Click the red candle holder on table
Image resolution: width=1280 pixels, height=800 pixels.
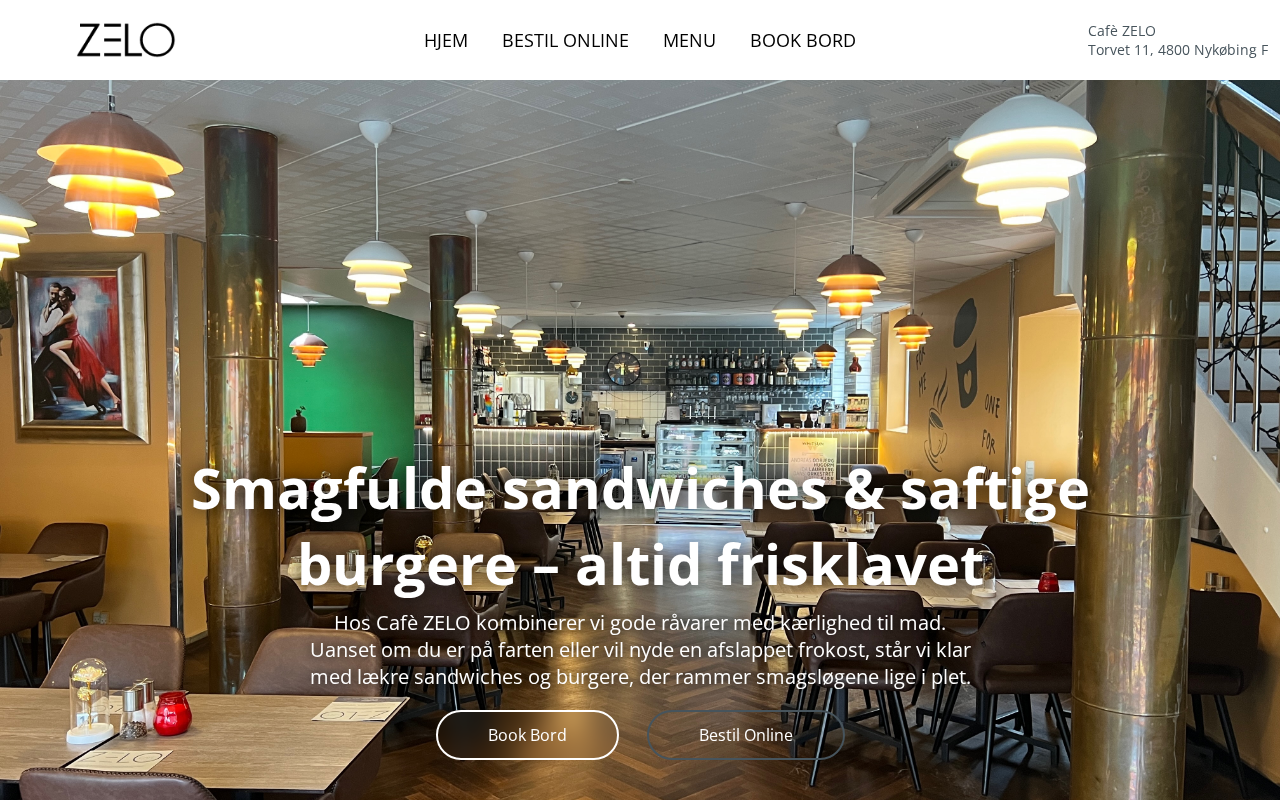pos(173,713)
